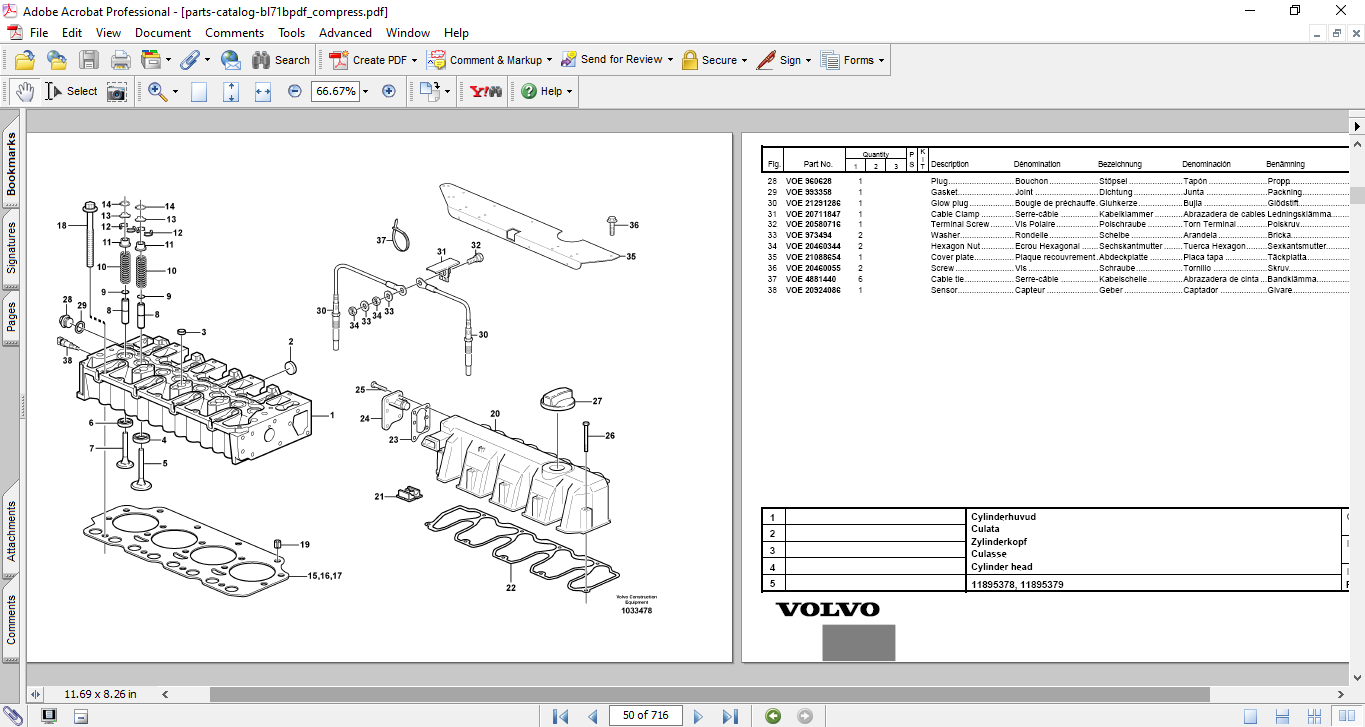The image size is (1365, 727).
Task: Open the Bookmarks side panel tab
Action: [12, 165]
